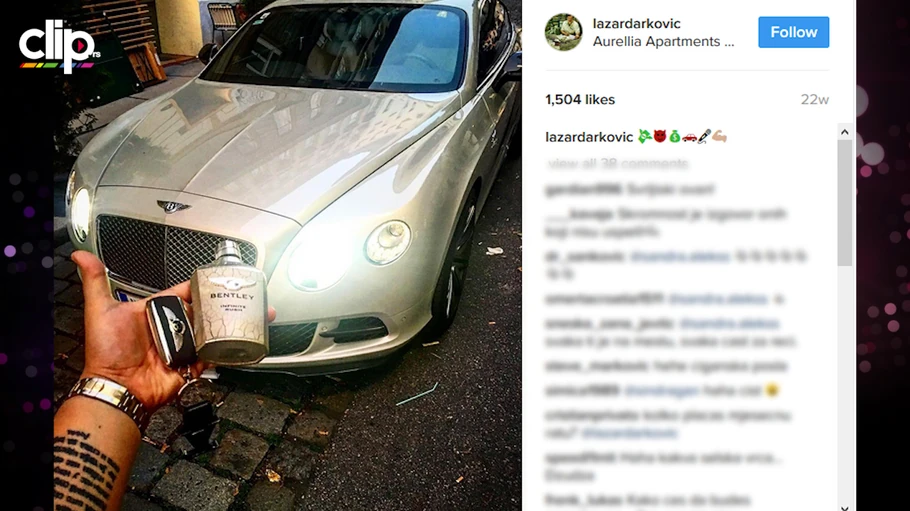
Task: Click the view all 38 comments link
Action: click(618, 164)
